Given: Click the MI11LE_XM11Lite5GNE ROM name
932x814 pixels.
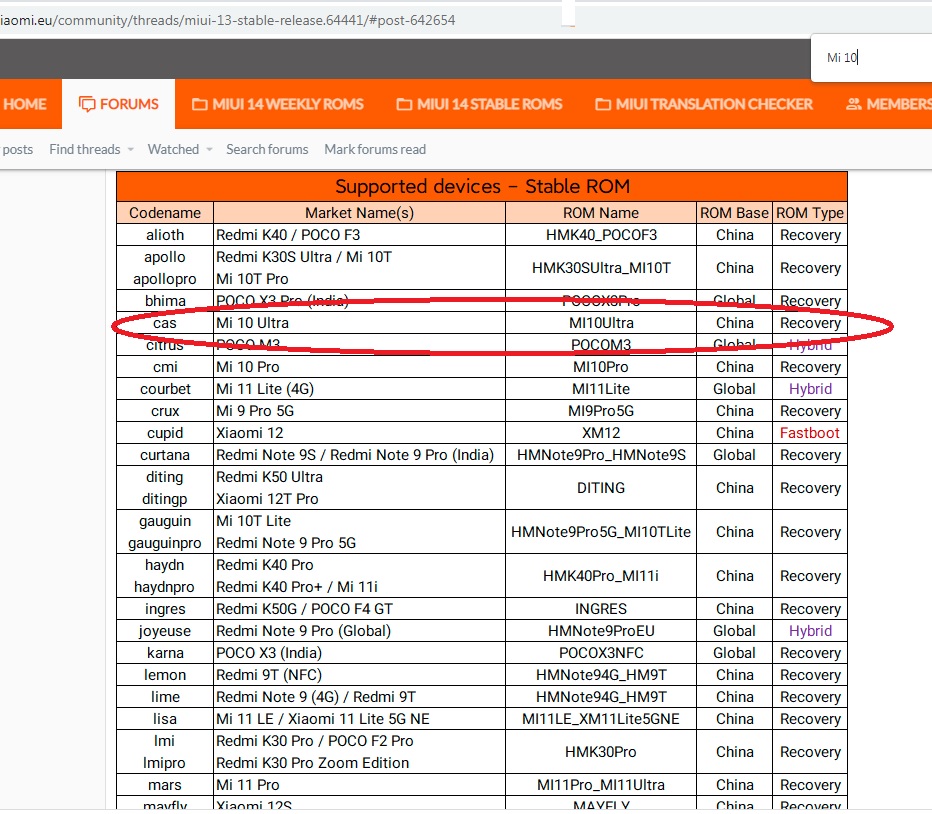Looking at the screenshot, I should pos(601,719).
